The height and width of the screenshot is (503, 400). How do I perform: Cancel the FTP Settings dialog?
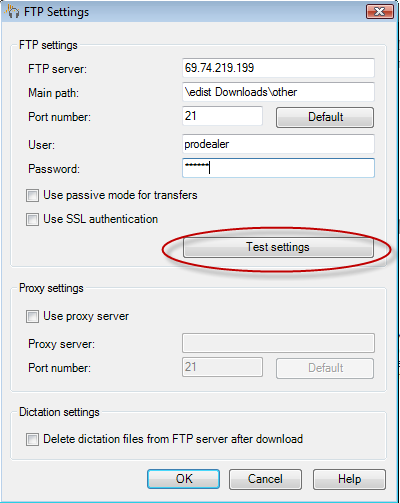[x=265, y=479]
